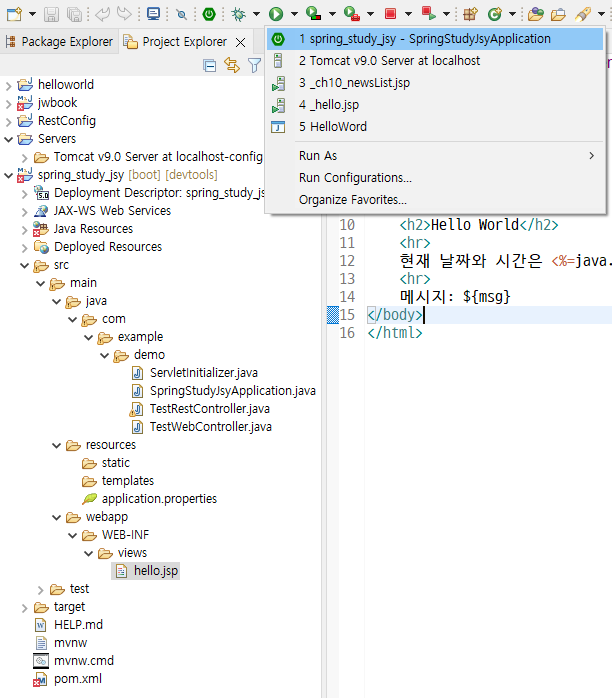
Task: Select _ch10_newsList.jsp run history entry
Action: click(435, 83)
